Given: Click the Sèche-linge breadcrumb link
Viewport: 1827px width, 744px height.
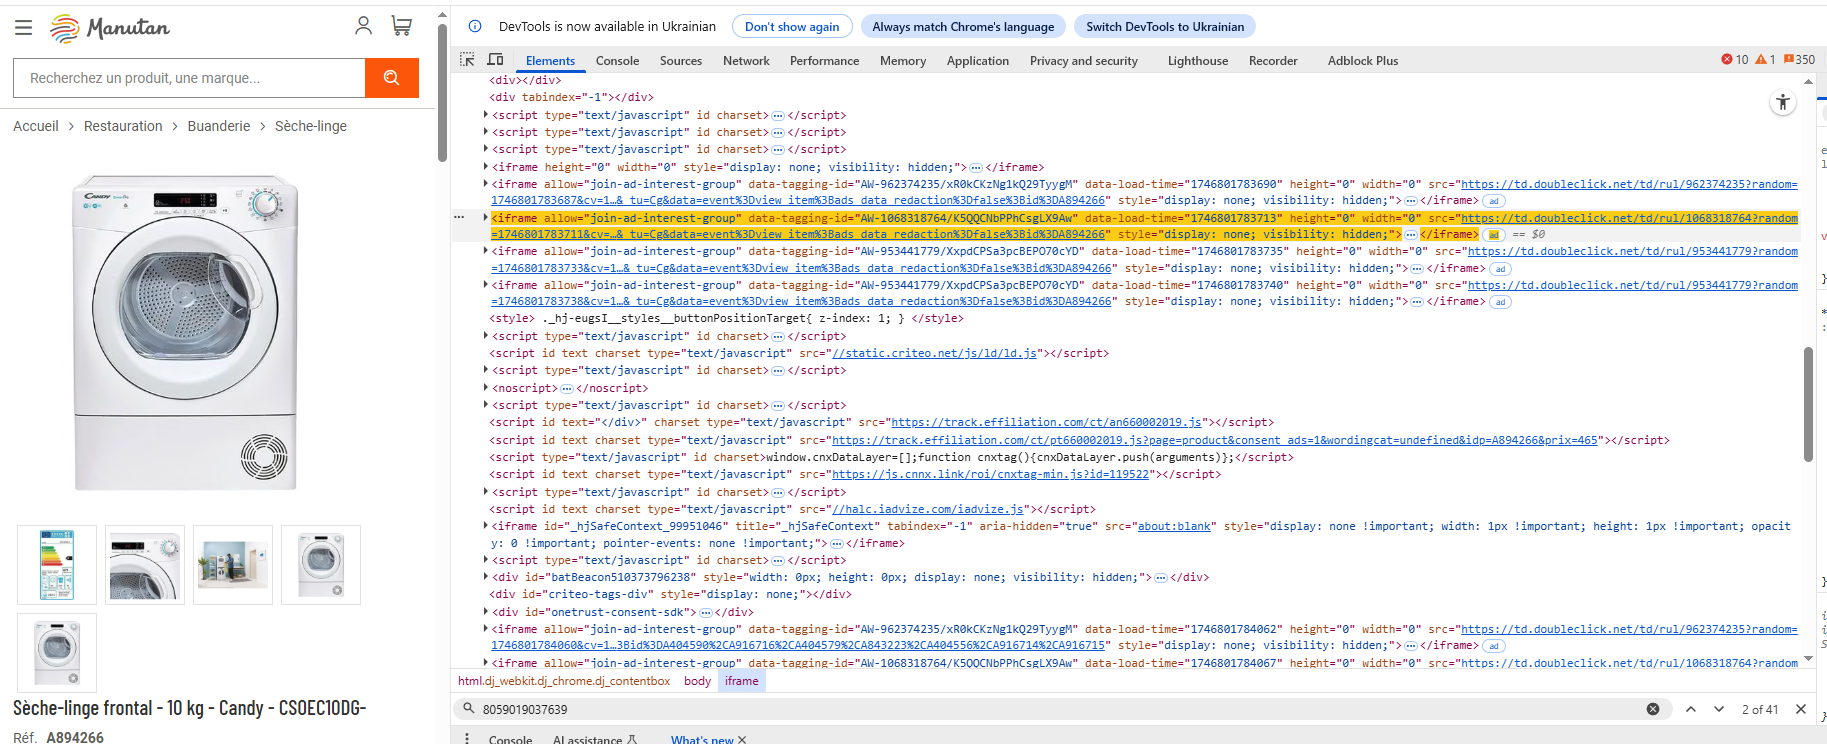Looking at the screenshot, I should pyautogui.click(x=311, y=126).
